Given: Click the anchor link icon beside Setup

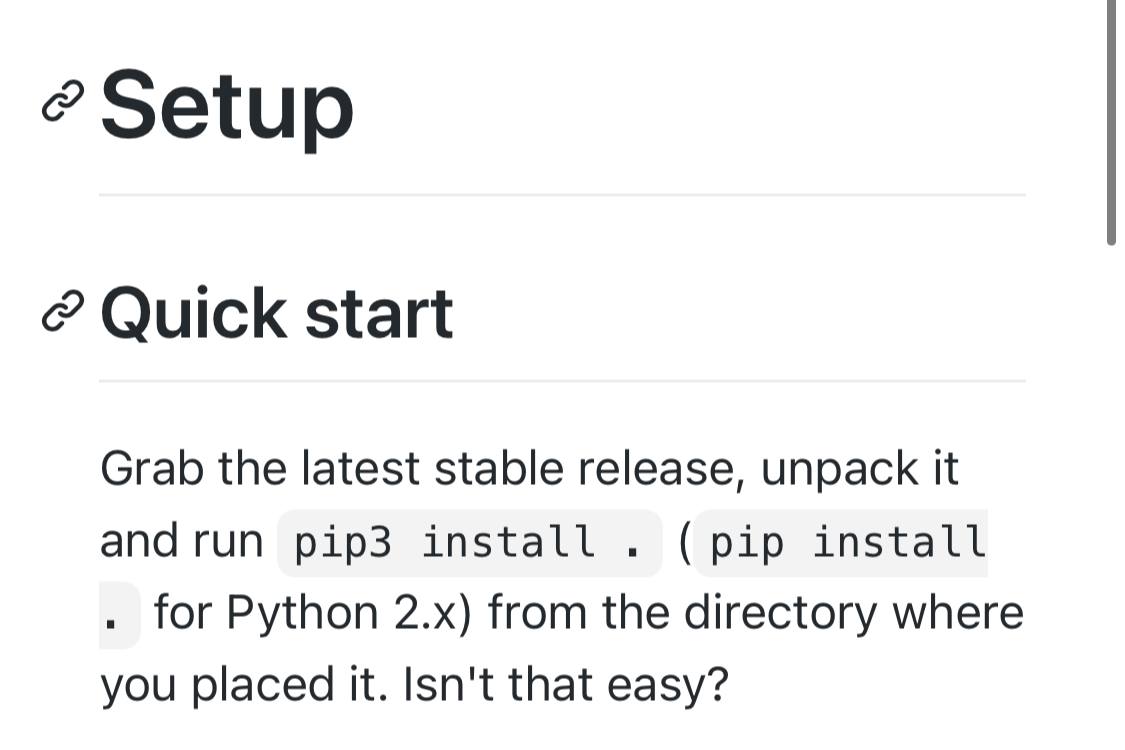Looking at the screenshot, I should point(62,101).
